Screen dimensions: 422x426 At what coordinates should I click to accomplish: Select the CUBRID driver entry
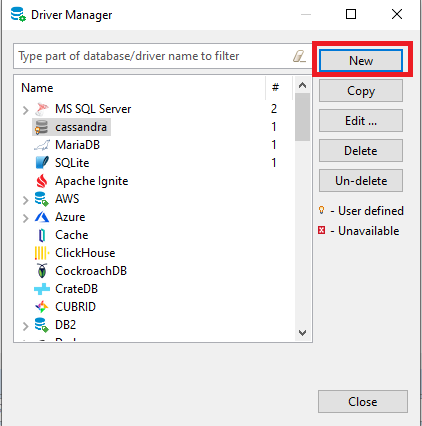[x=75, y=307]
